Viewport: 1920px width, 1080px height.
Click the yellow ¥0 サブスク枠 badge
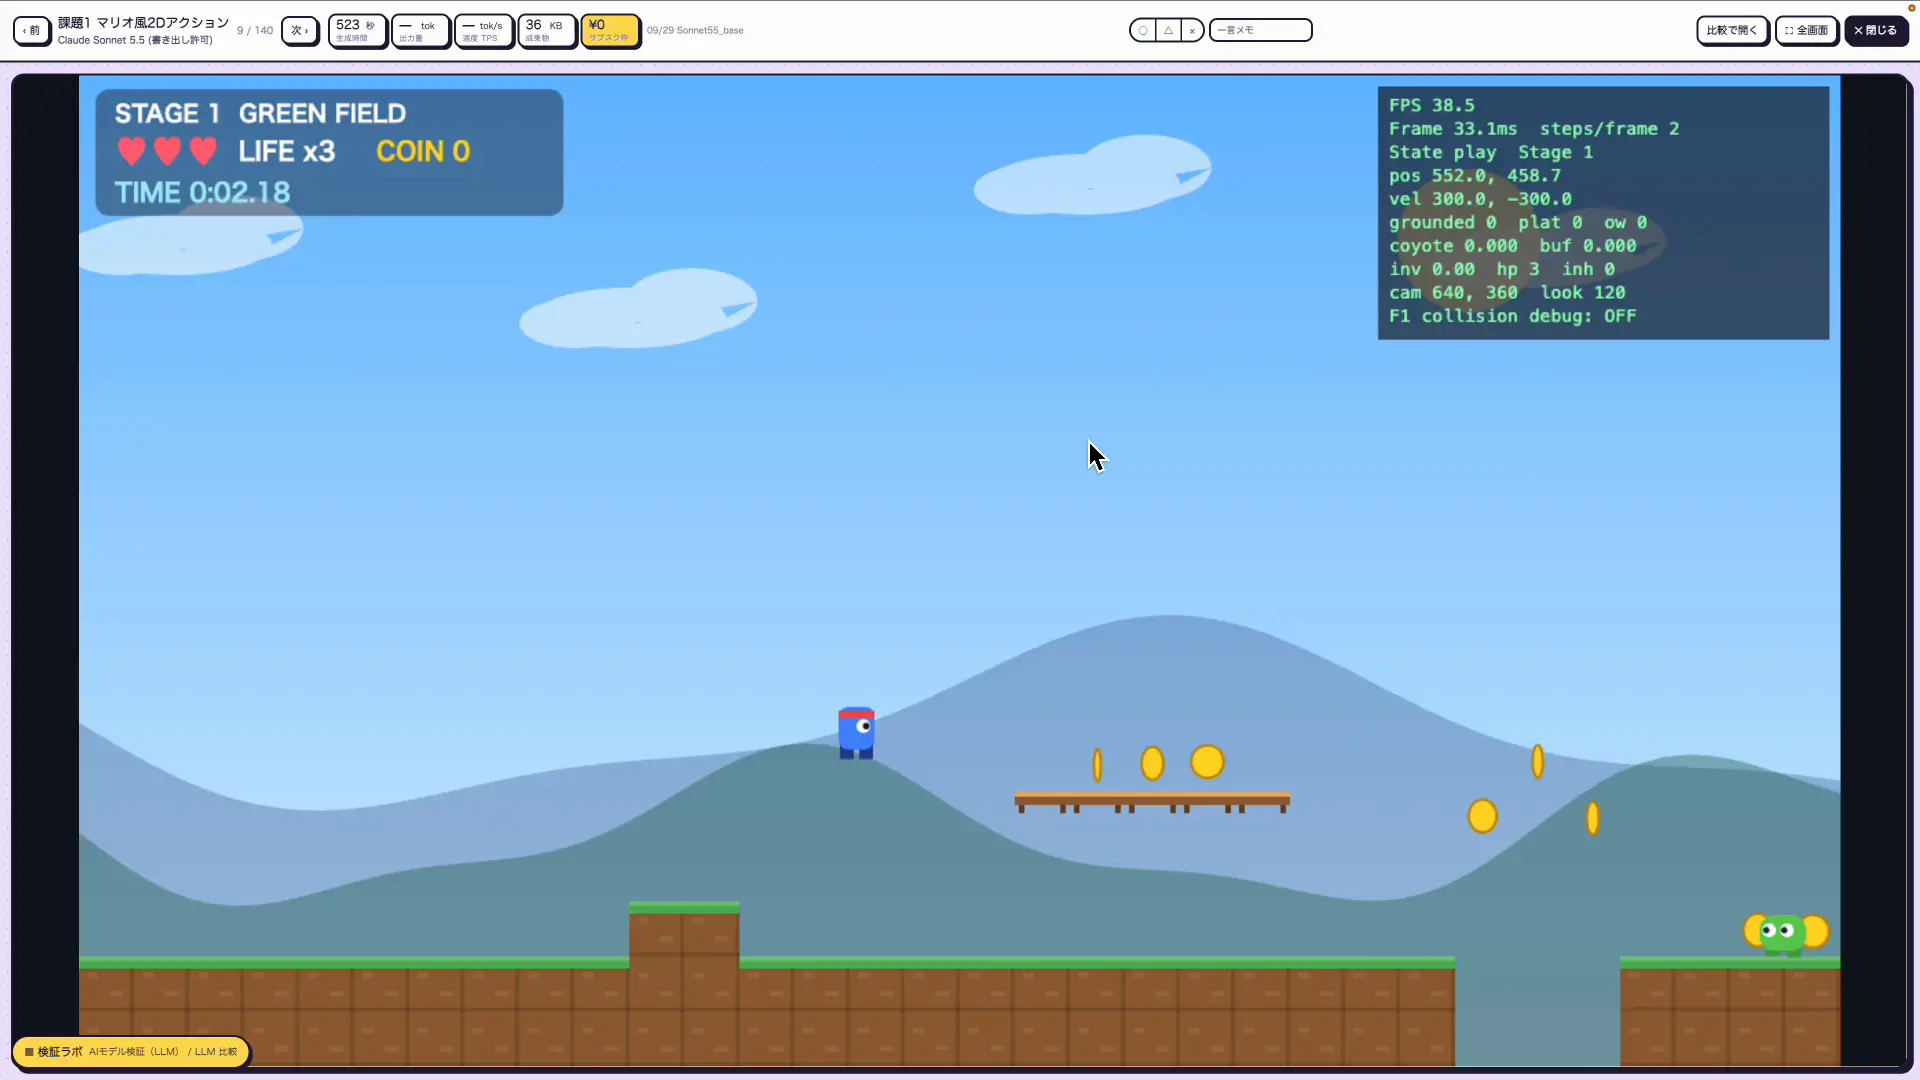tap(610, 30)
